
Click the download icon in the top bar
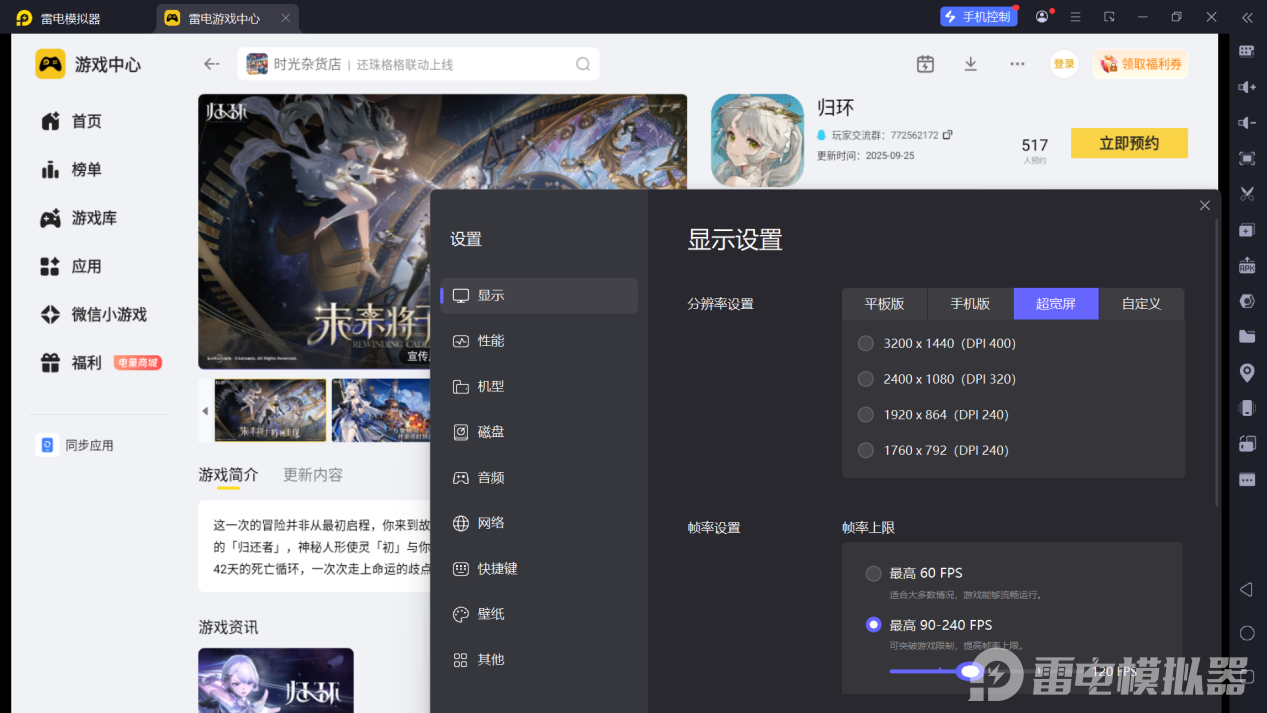click(970, 63)
